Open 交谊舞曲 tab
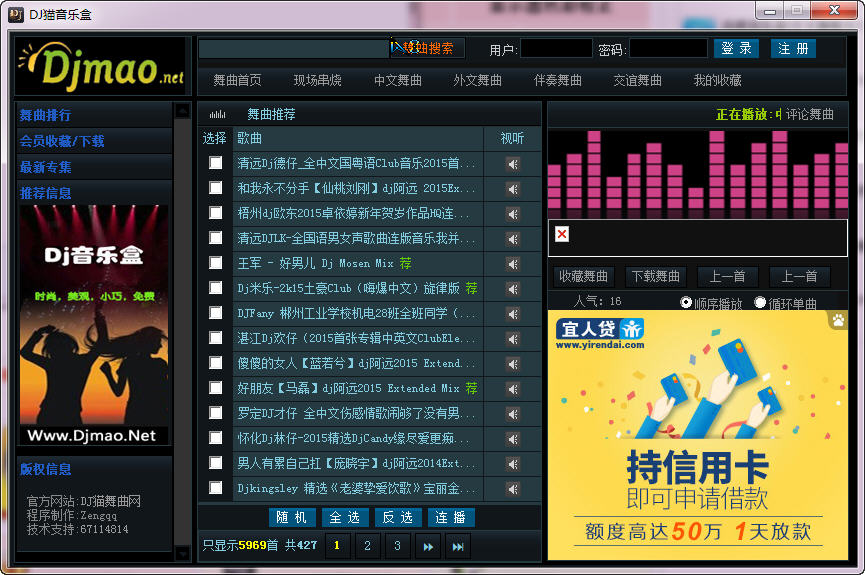Viewport: 865px width, 575px height. coord(638,81)
